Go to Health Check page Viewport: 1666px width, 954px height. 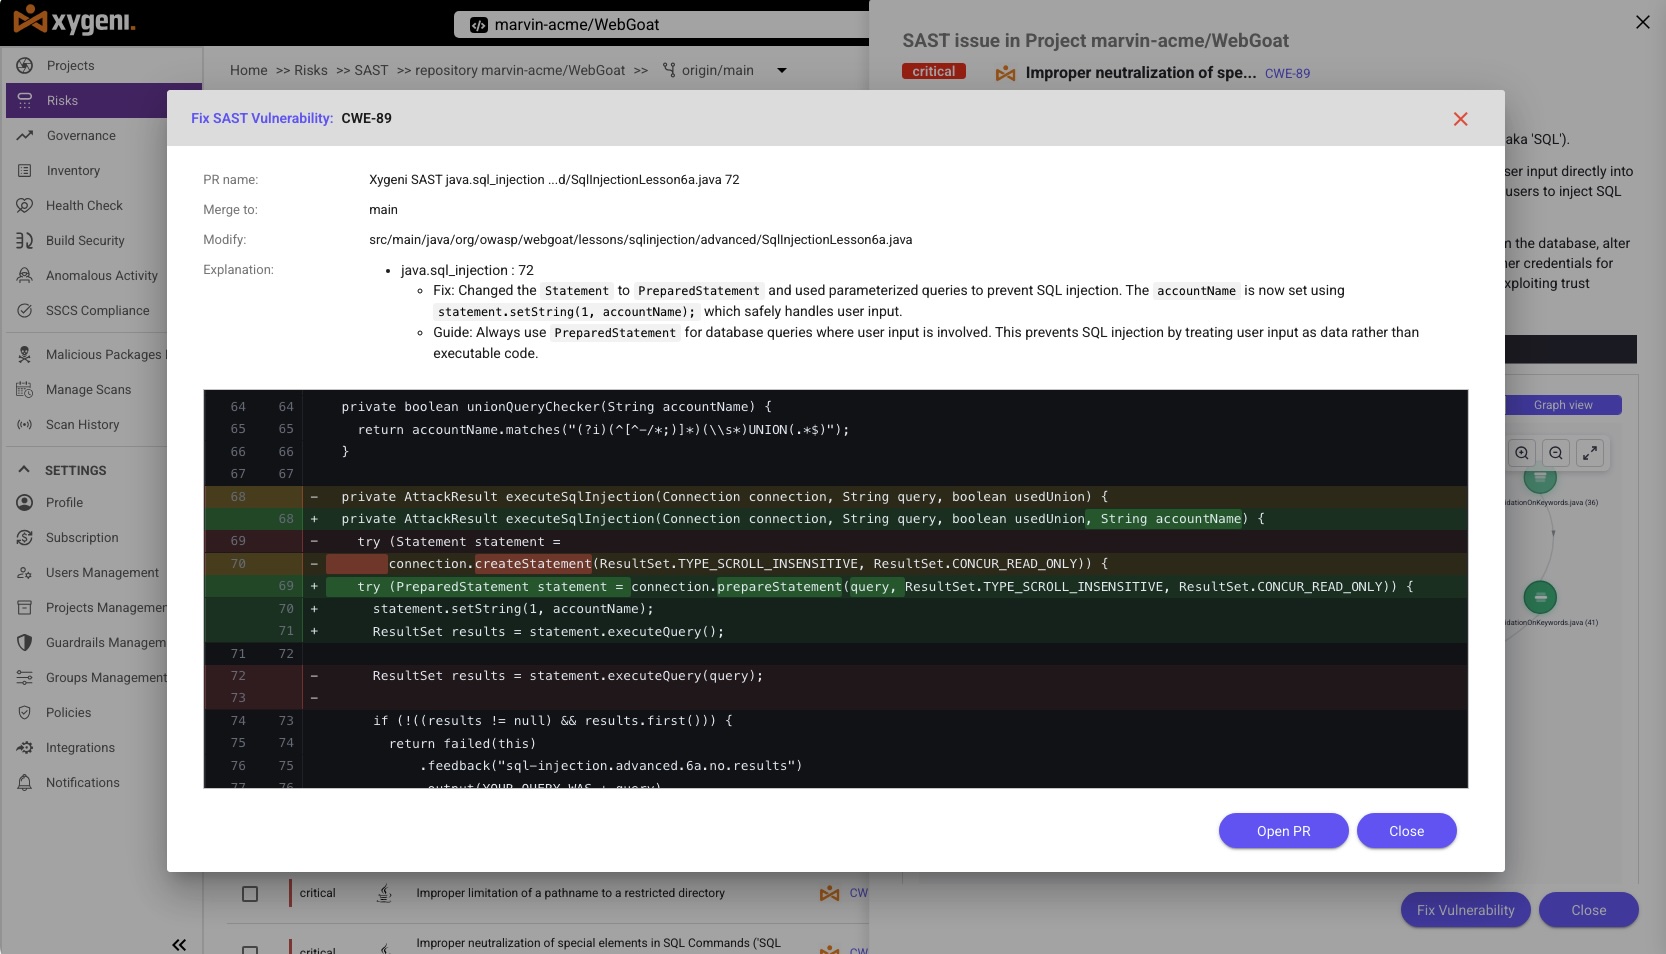[x=84, y=206]
